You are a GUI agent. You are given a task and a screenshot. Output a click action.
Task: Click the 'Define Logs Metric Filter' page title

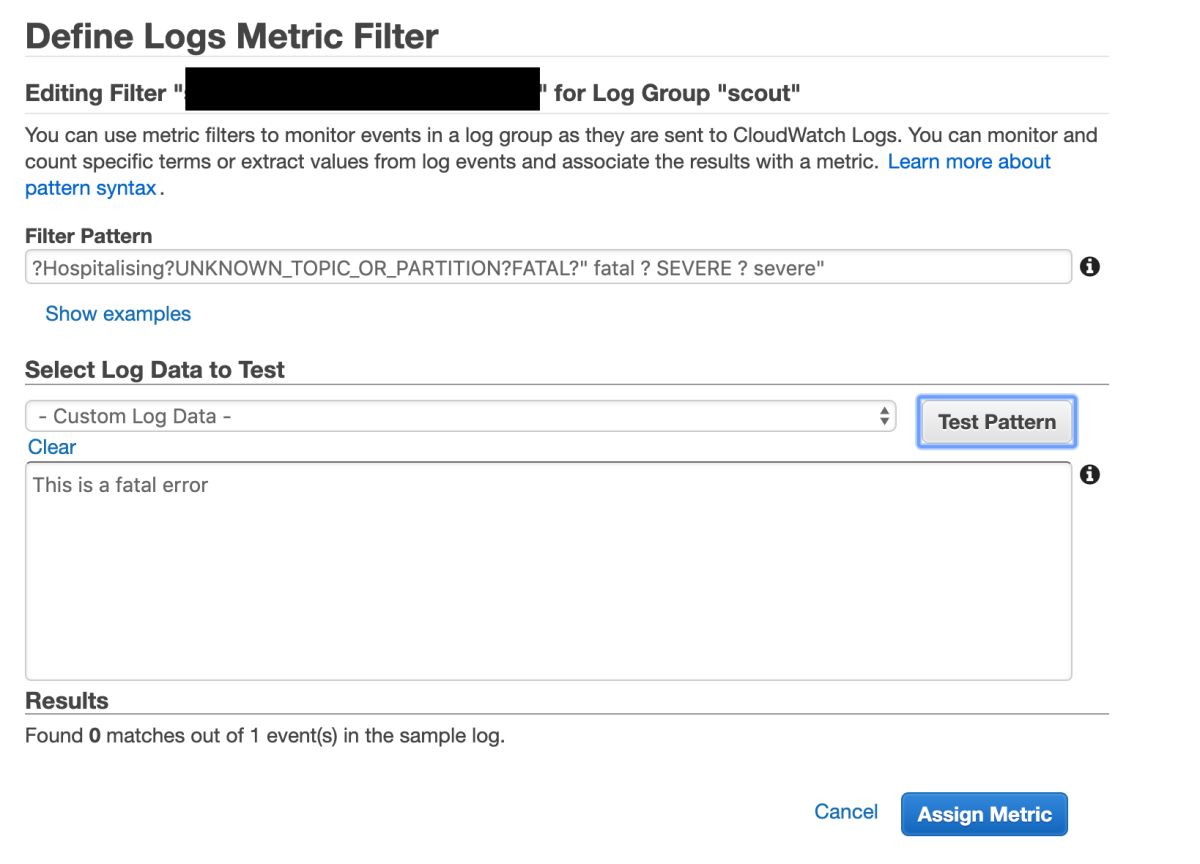click(232, 37)
